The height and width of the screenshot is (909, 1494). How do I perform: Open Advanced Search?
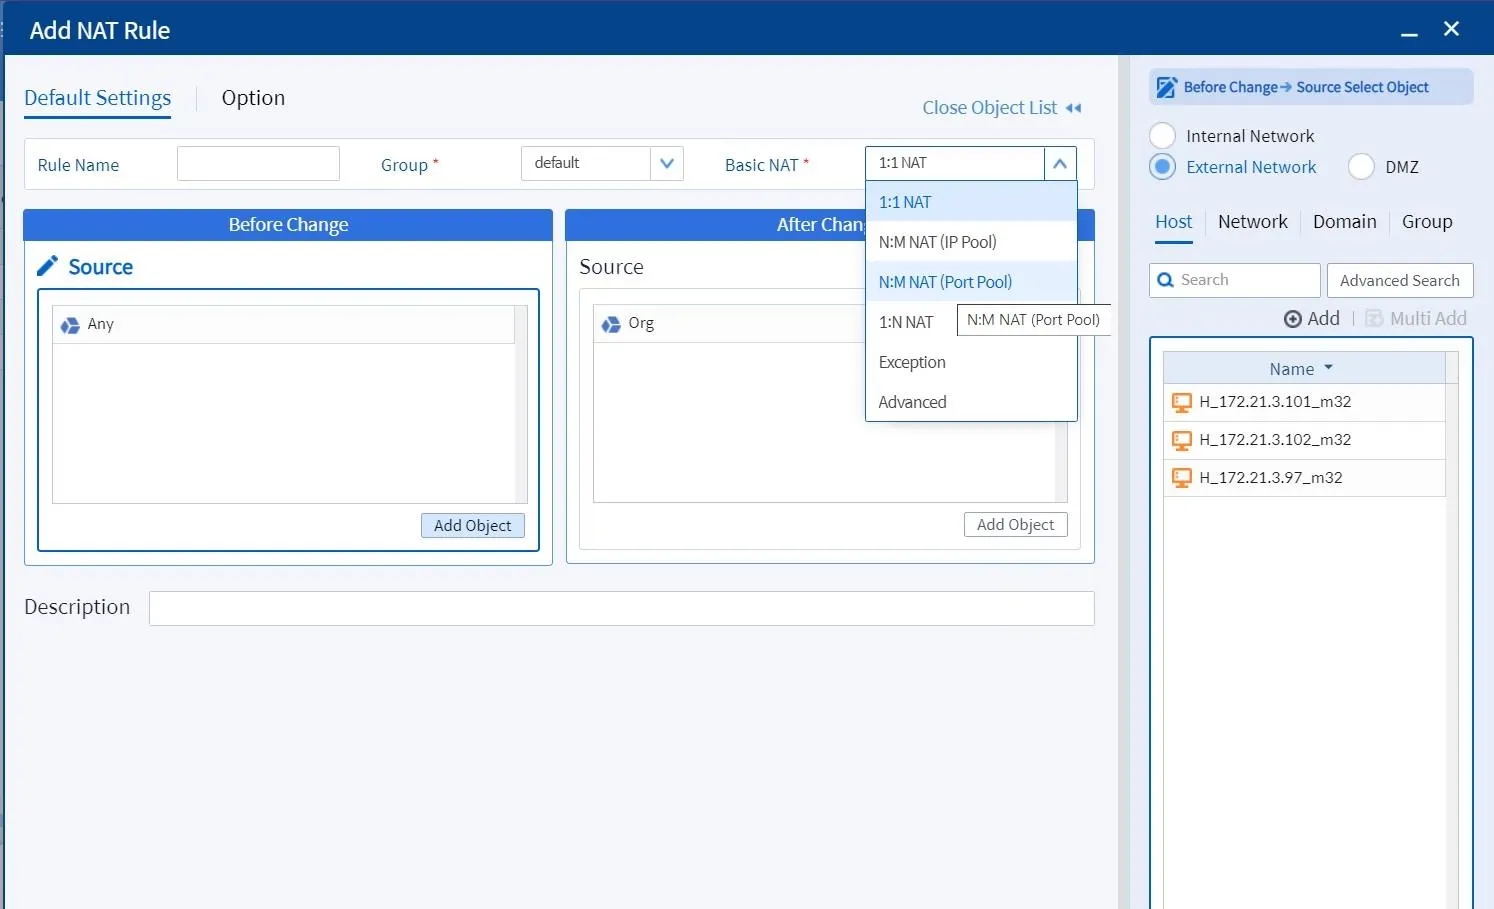pos(1399,281)
